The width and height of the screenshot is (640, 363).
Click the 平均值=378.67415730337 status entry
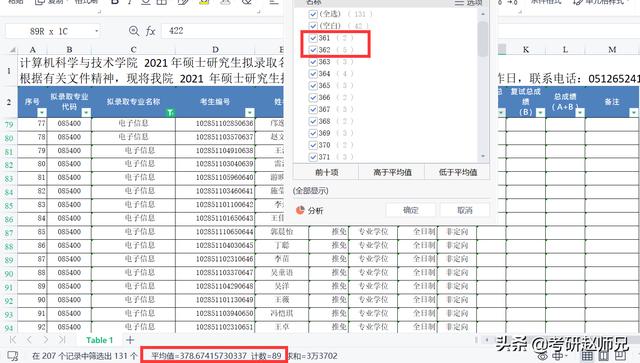click(x=199, y=356)
